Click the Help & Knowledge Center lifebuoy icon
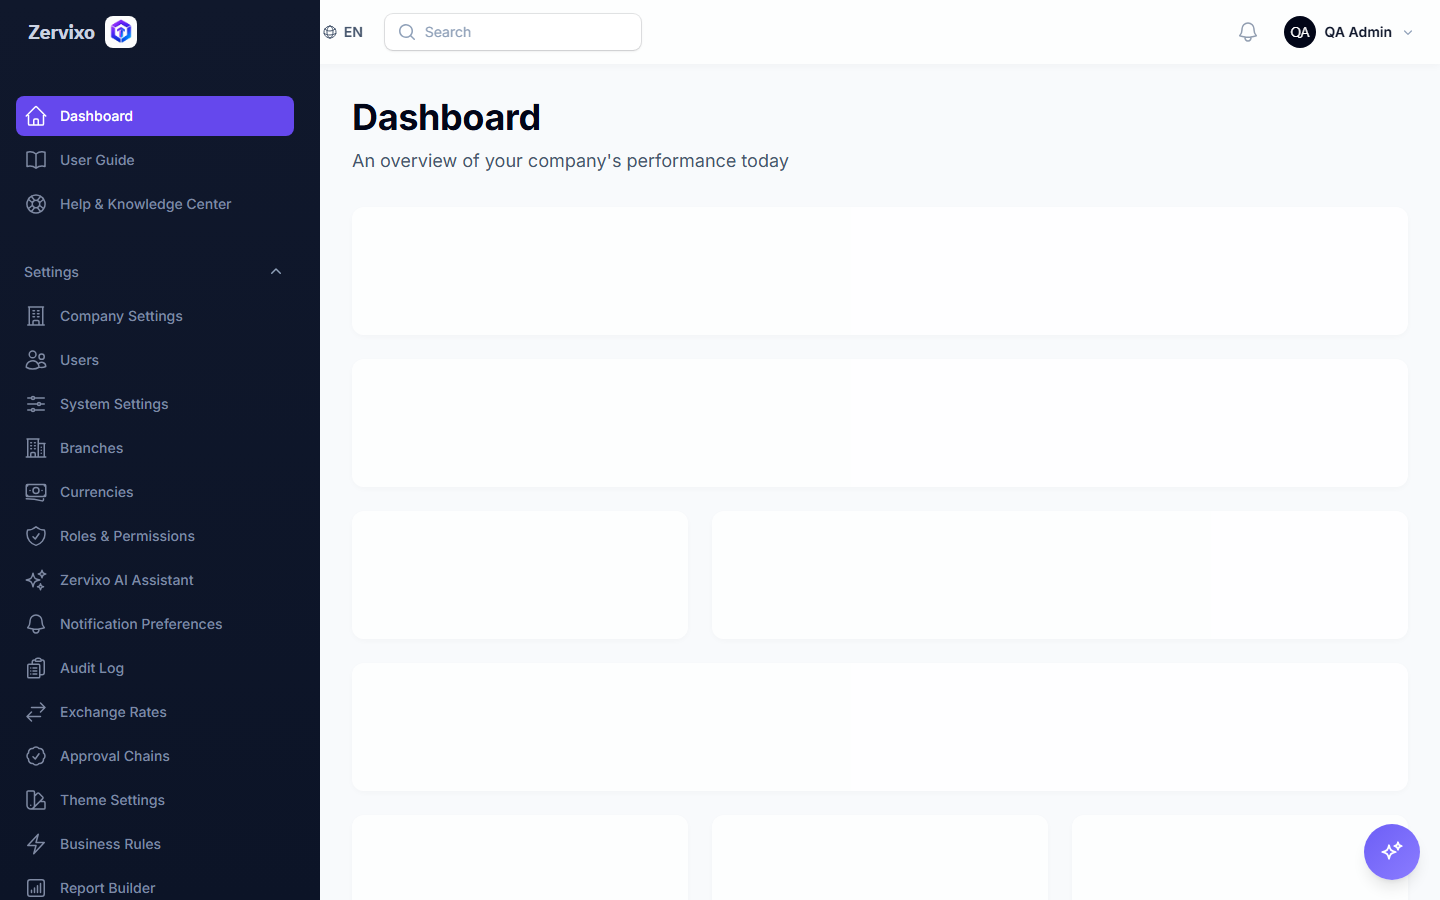 [x=36, y=204]
